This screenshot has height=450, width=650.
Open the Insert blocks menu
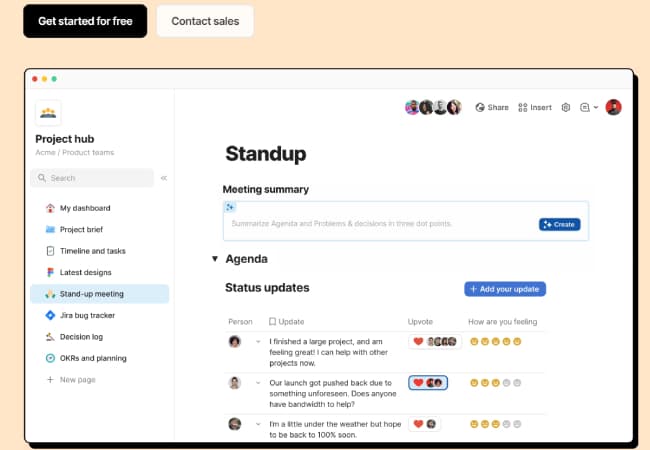tap(523, 107)
